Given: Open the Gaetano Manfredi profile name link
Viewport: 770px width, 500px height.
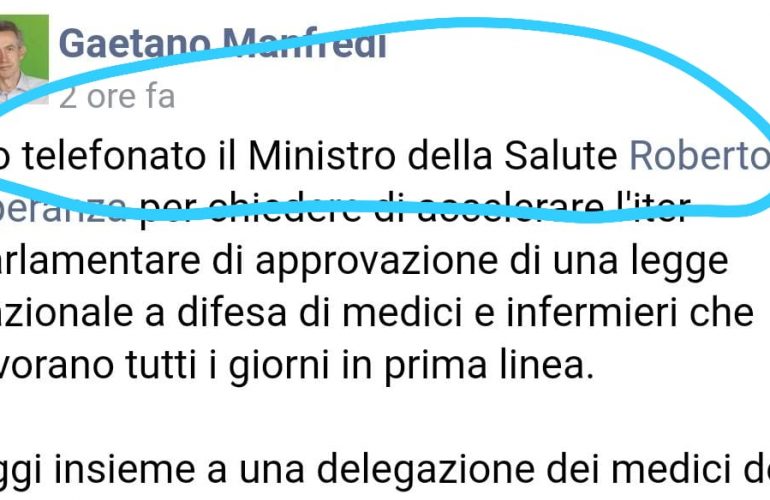Looking at the screenshot, I should point(222,43).
